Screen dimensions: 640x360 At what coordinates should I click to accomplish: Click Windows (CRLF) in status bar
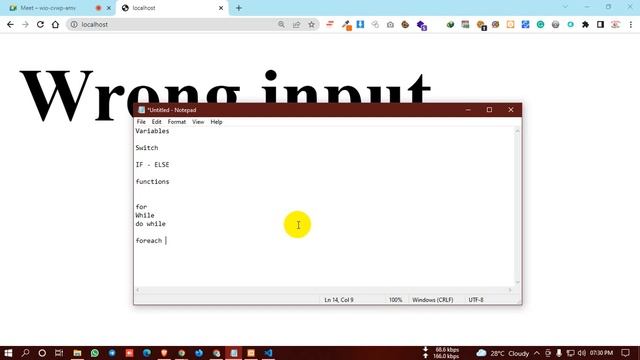point(433,300)
